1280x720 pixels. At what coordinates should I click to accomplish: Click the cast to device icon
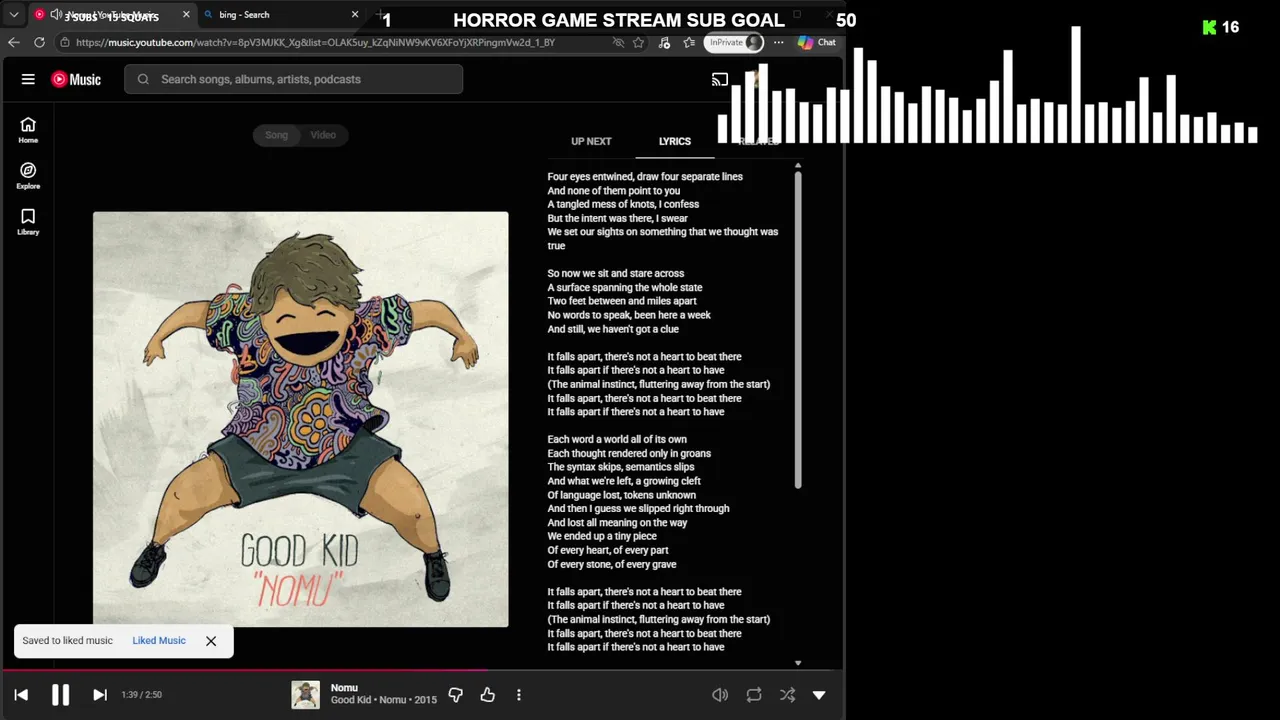click(x=720, y=79)
